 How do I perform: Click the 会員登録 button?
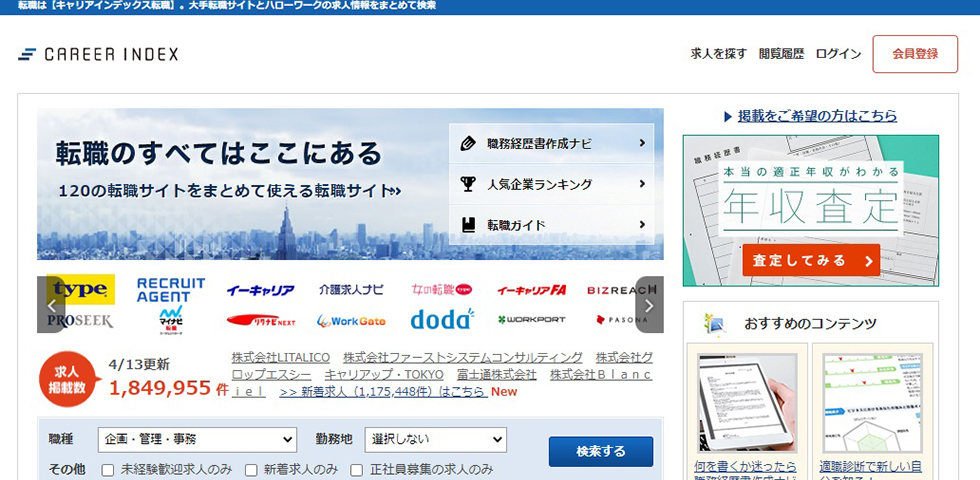[915, 54]
